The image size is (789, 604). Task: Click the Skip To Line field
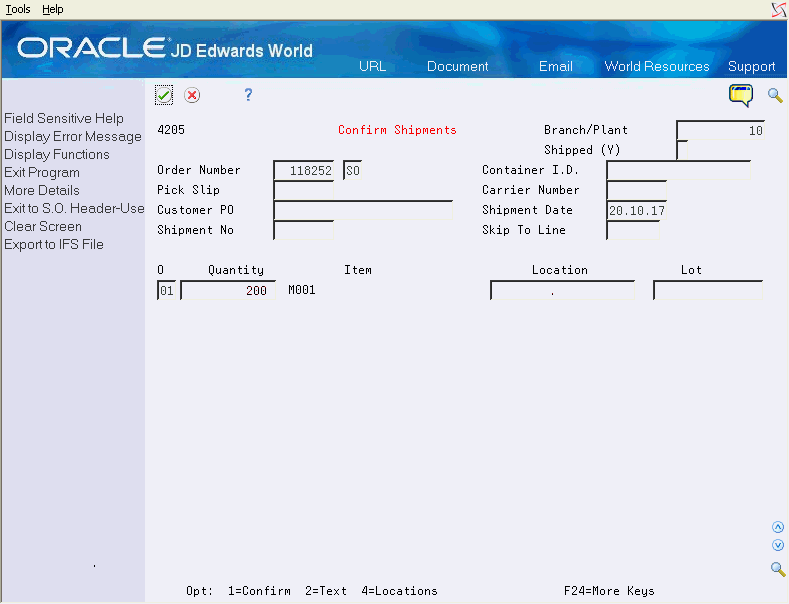pos(633,230)
